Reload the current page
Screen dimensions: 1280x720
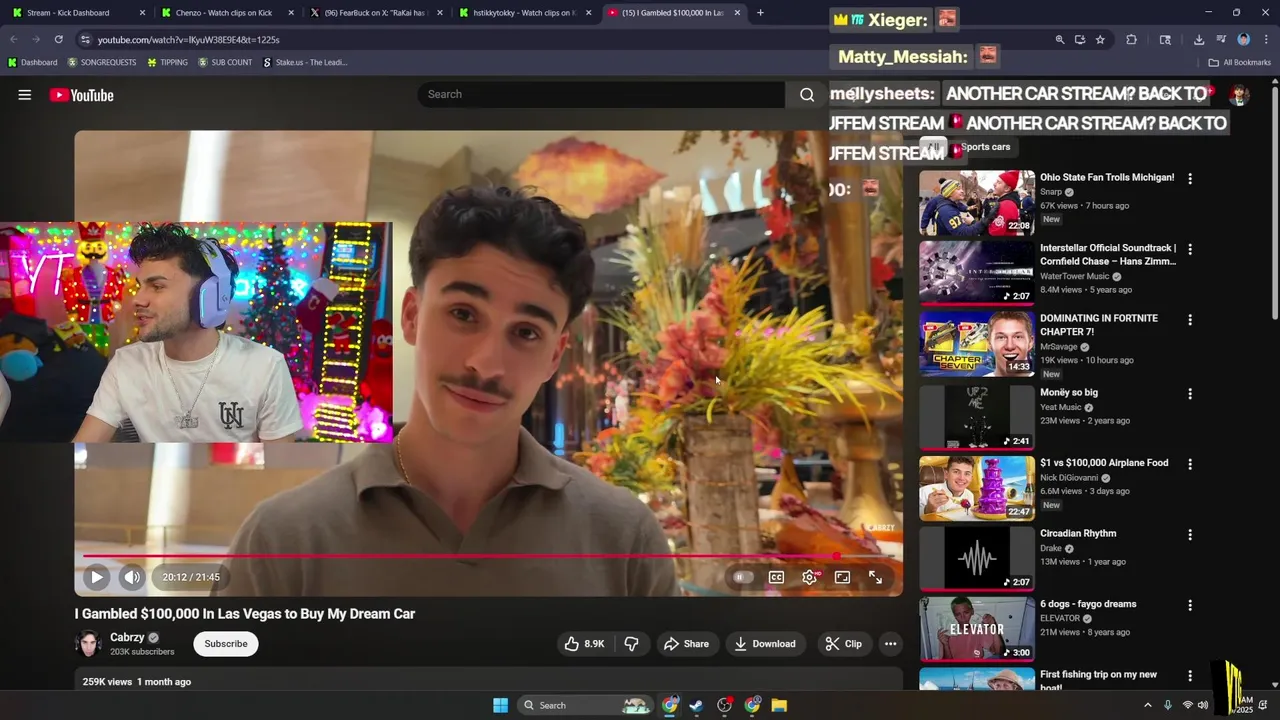(59, 39)
